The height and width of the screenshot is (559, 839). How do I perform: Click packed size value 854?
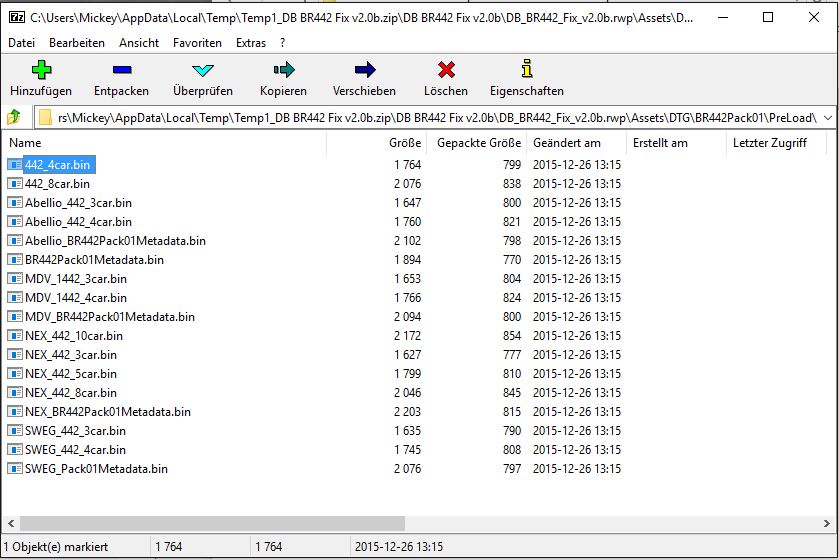pos(512,335)
